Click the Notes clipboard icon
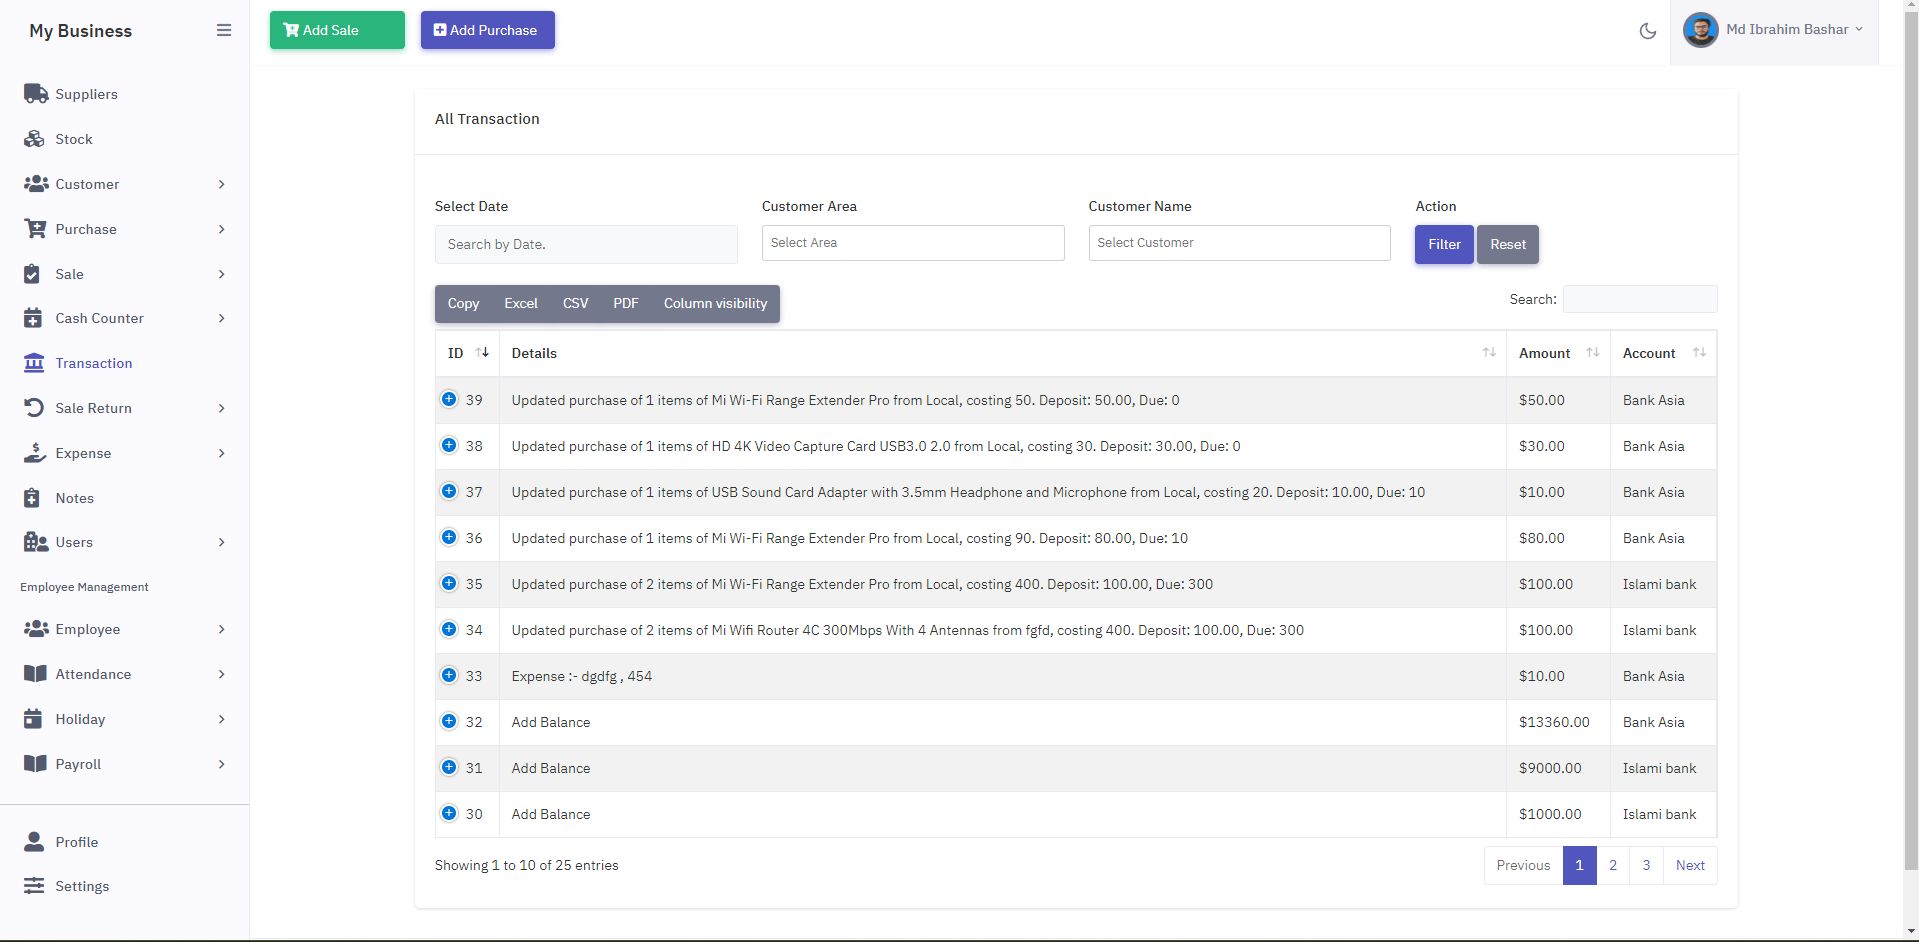The image size is (1919, 942). coord(32,498)
